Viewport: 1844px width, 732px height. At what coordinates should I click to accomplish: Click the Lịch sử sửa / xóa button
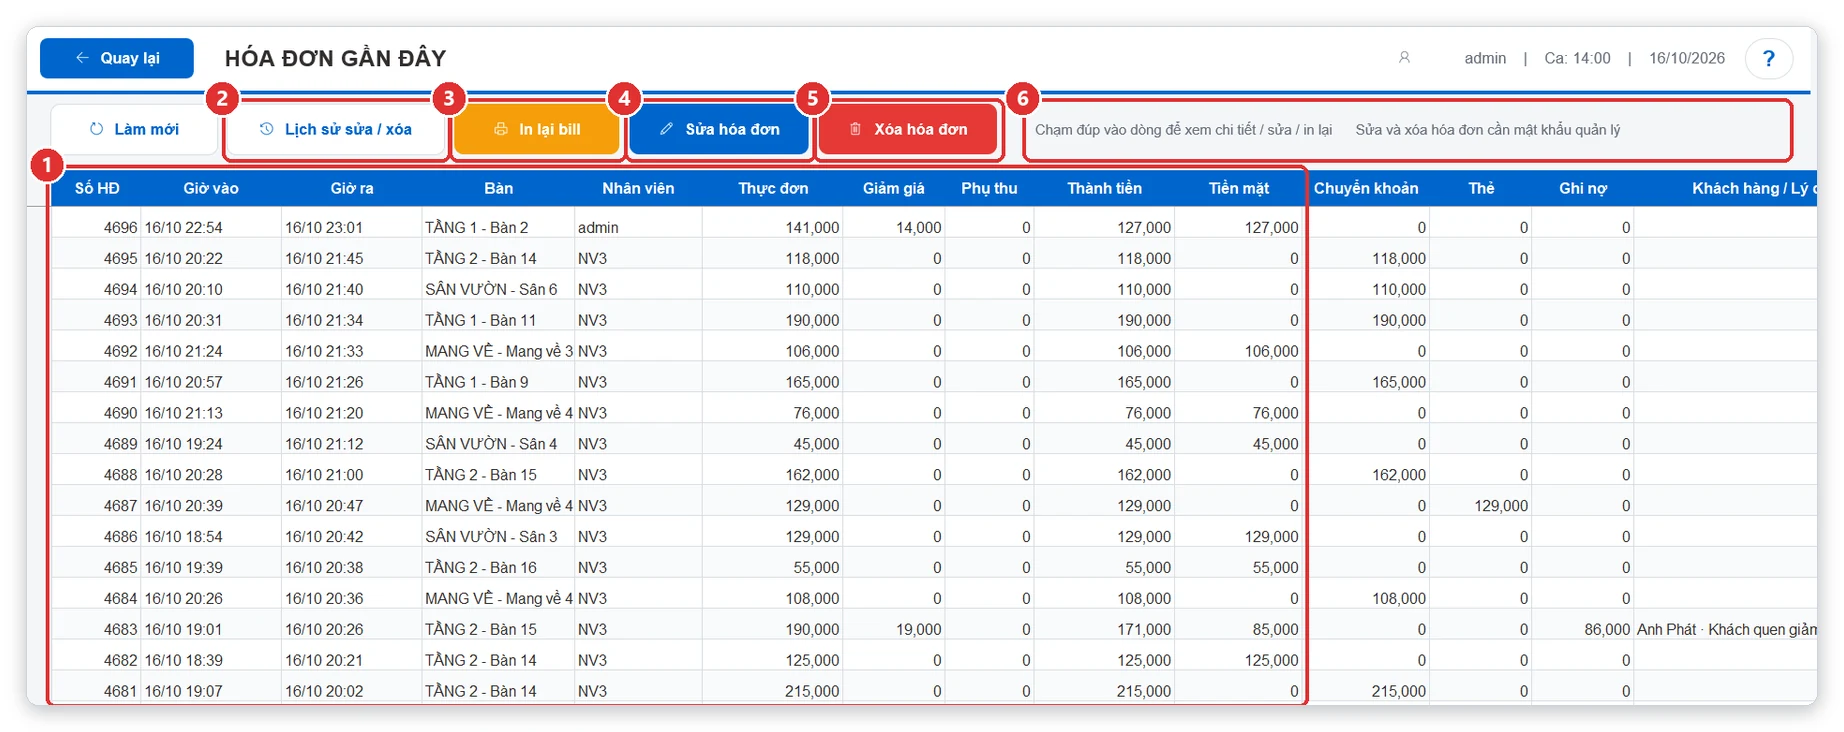coord(336,129)
